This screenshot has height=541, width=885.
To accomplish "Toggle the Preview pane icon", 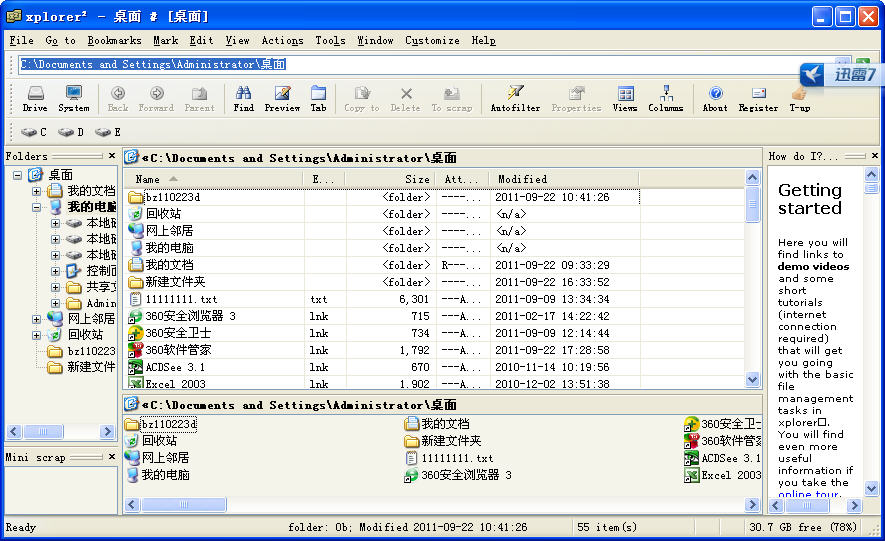I will coord(282,99).
